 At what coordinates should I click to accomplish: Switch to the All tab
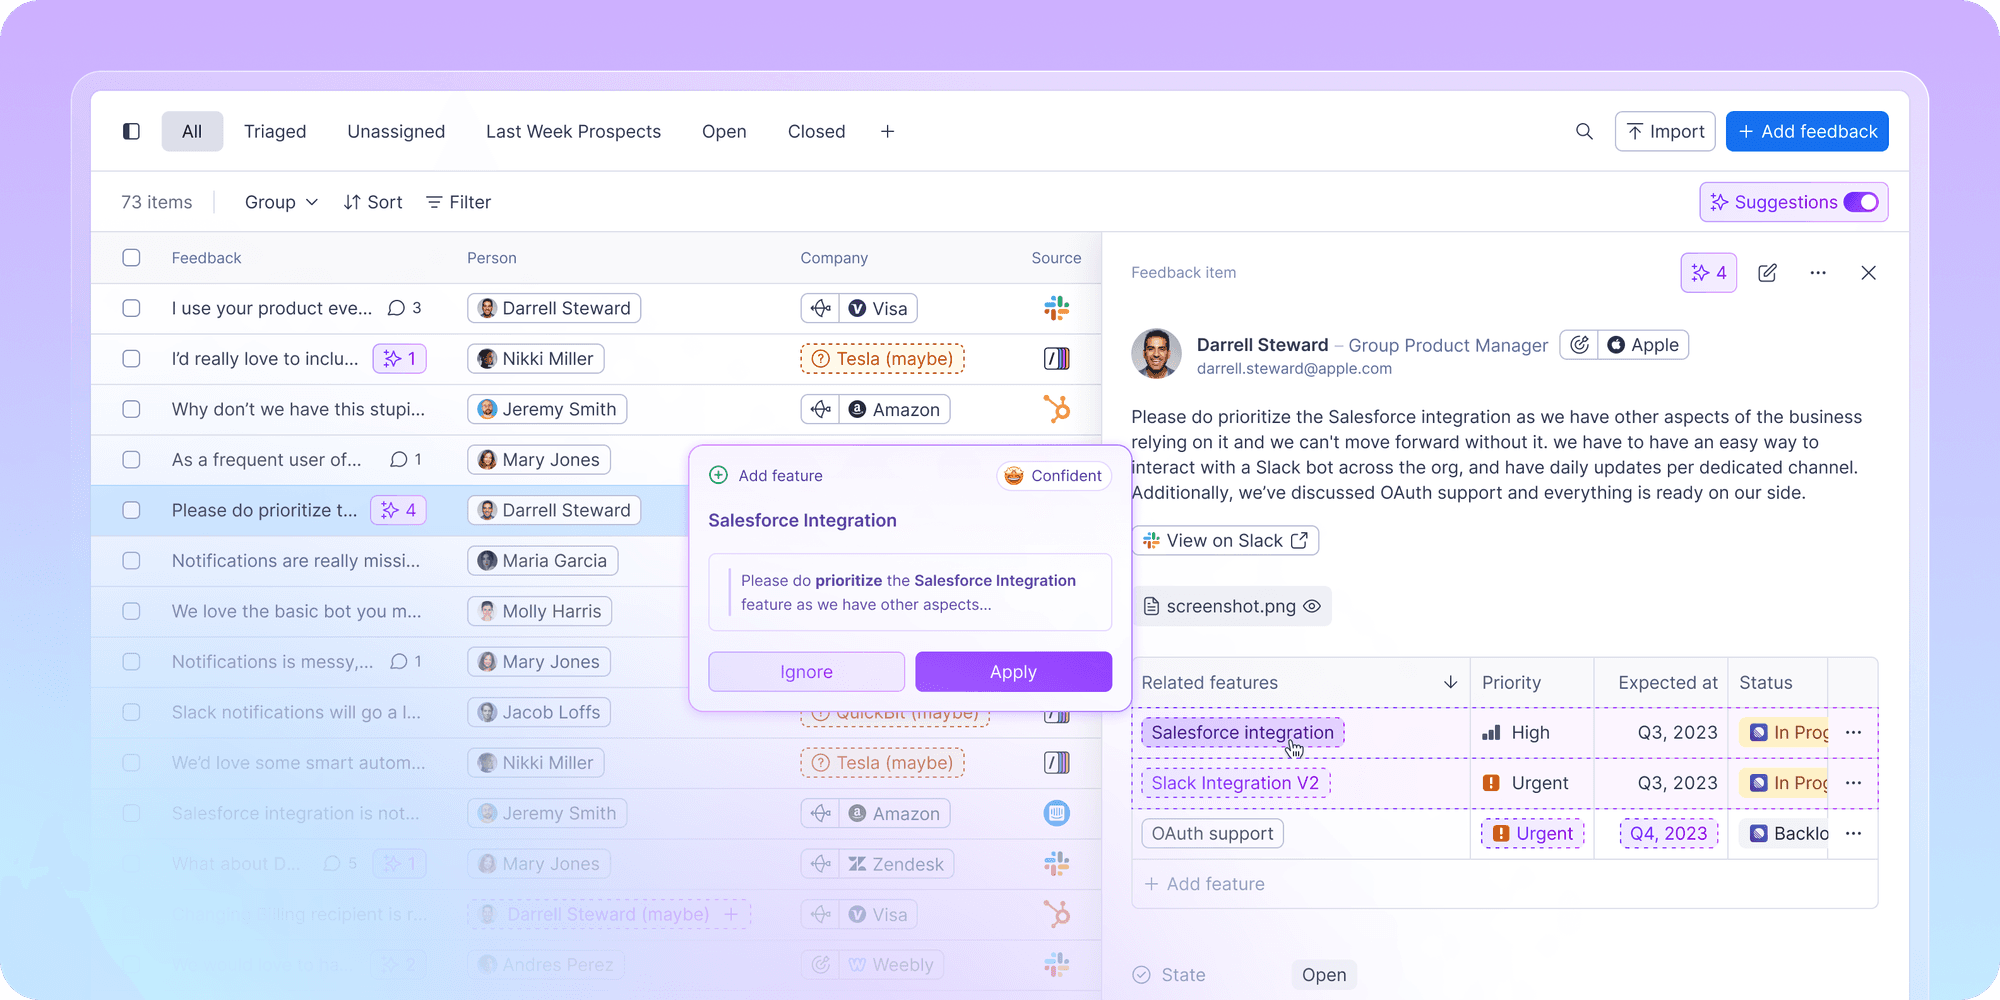[192, 131]
